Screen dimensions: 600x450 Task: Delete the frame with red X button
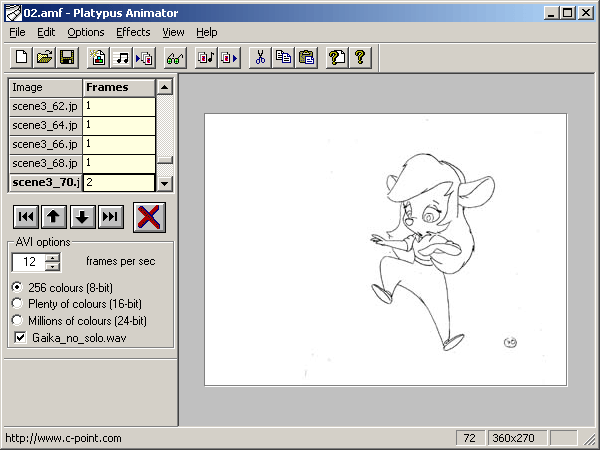(149, 217)
